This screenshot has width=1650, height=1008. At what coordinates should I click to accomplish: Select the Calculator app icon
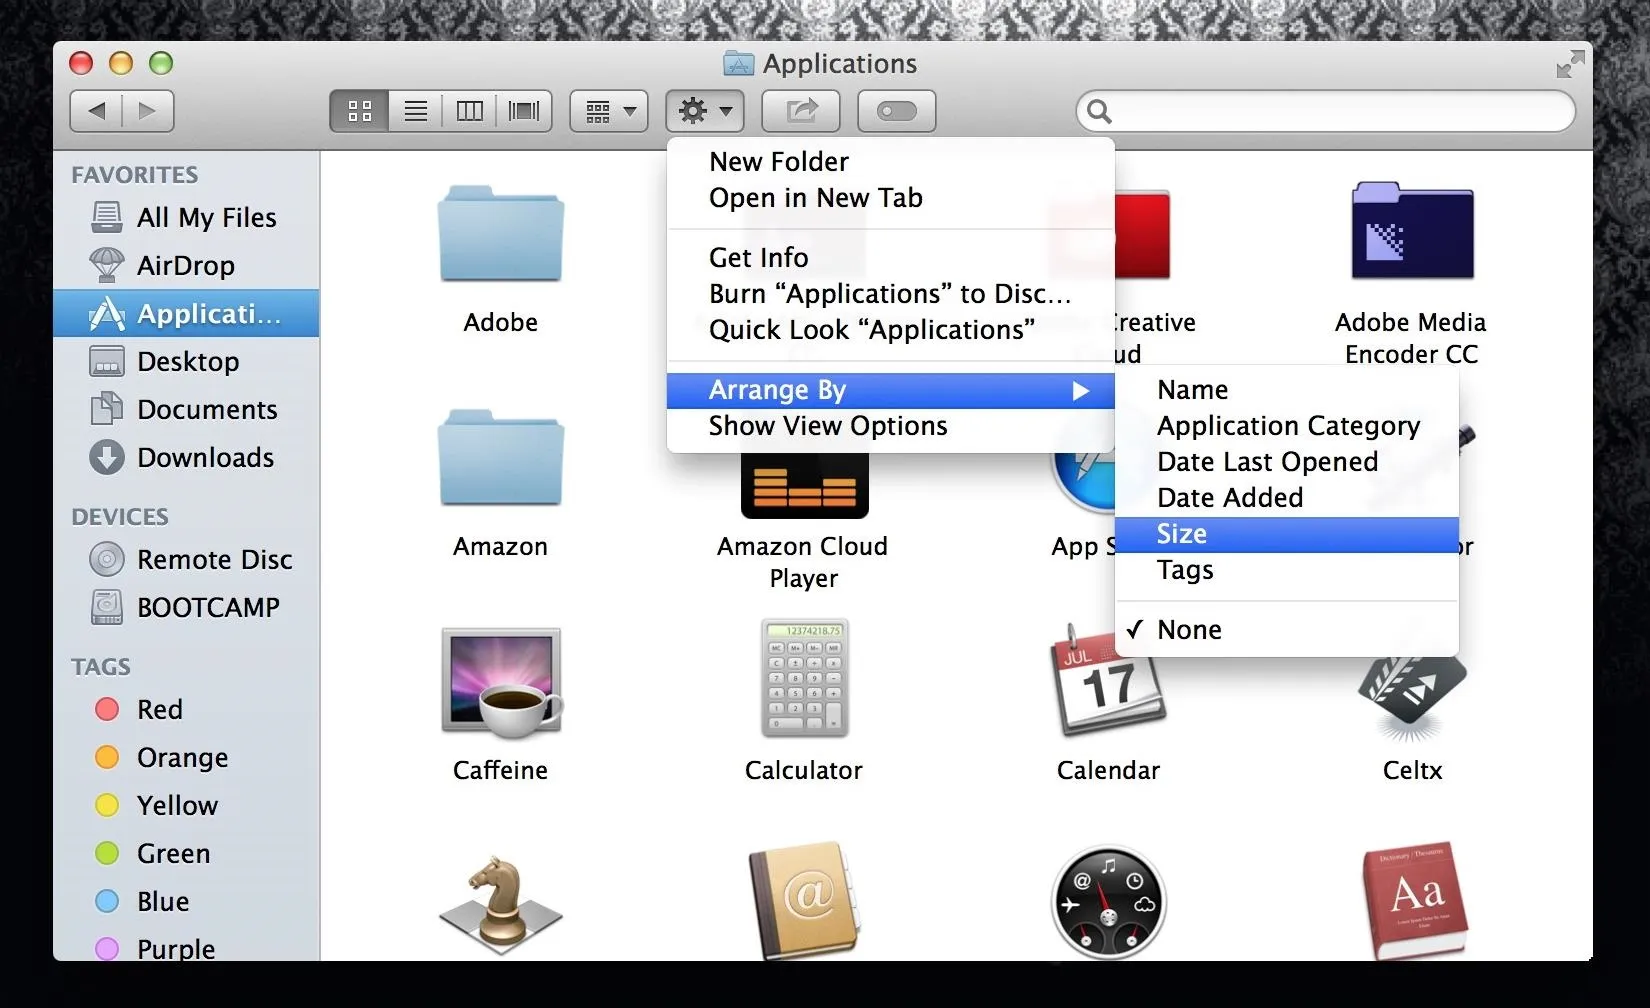[805, 678]
